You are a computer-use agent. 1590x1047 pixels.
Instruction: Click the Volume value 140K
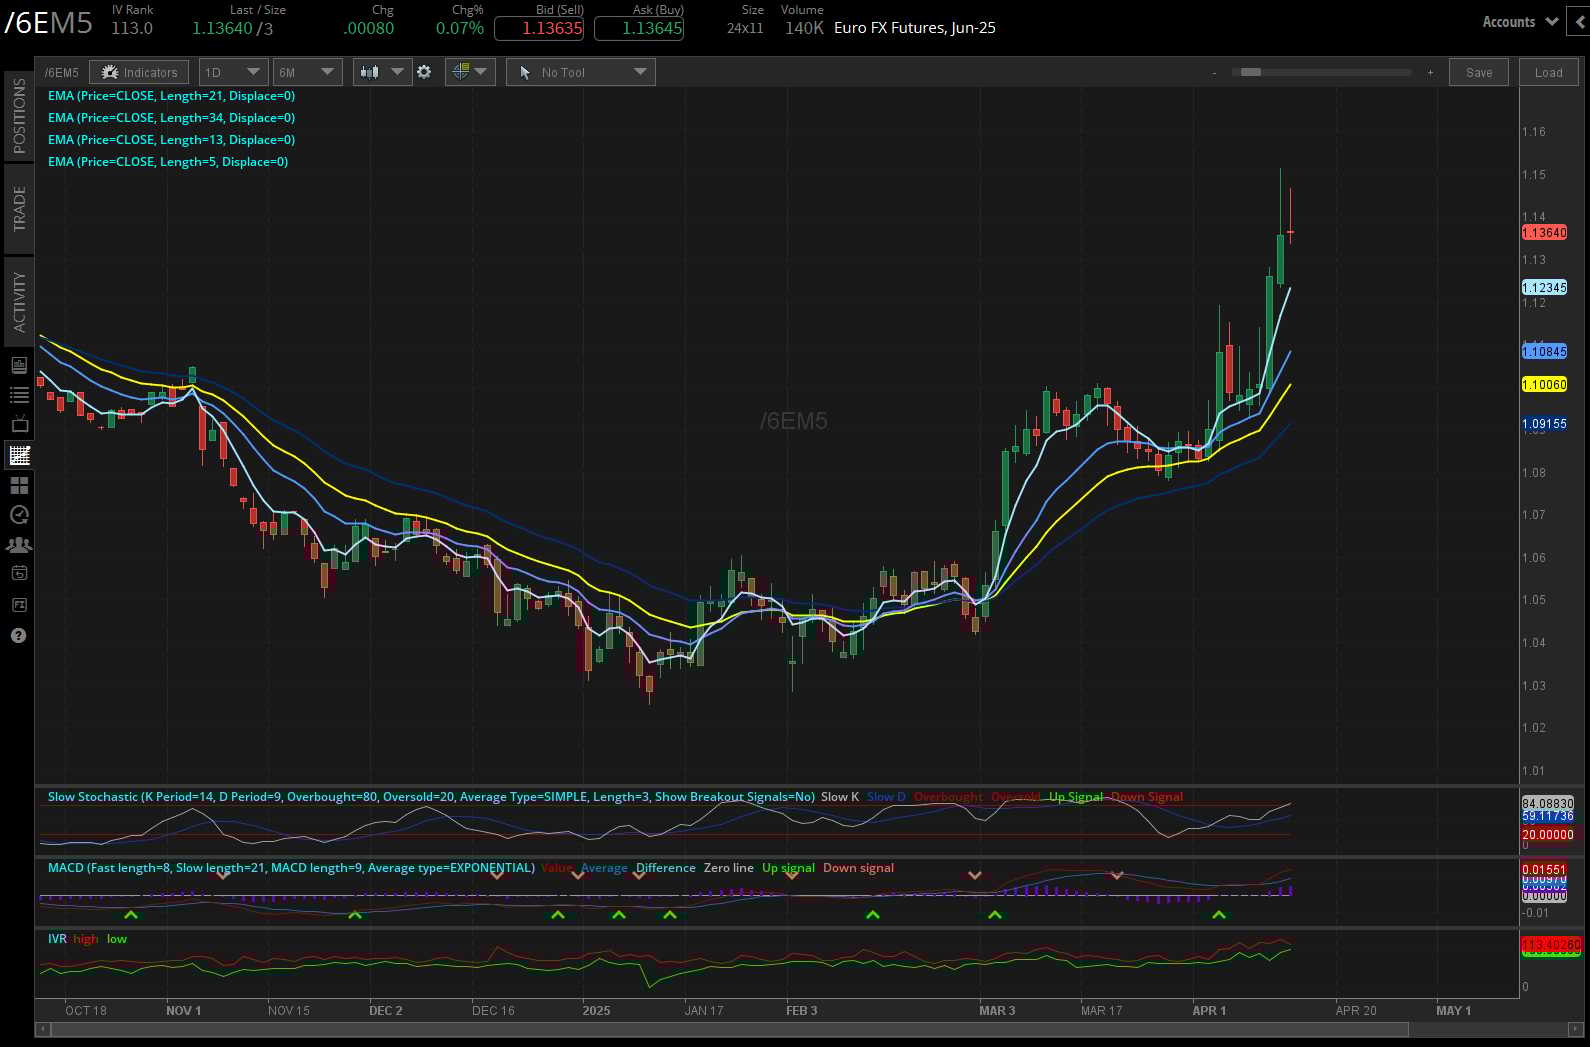804,28
